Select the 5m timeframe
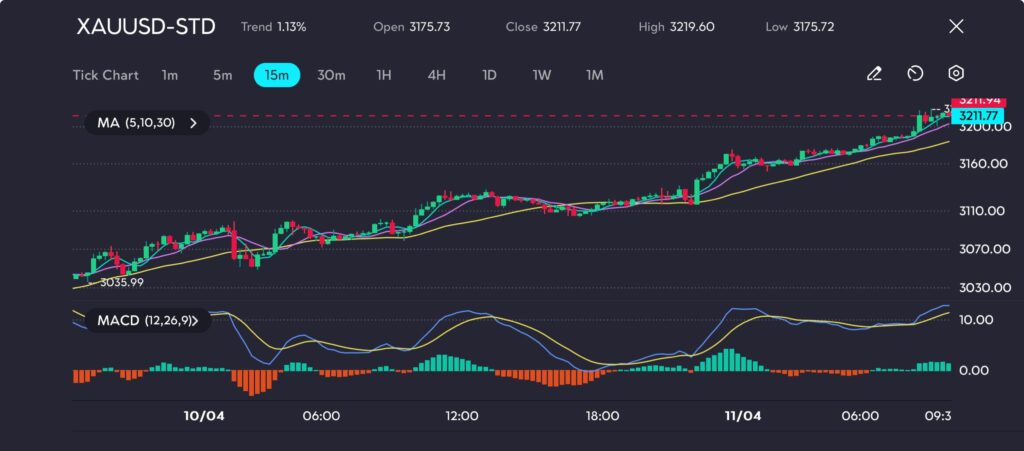The image size is (1024, 451). [x=222, y=75]
